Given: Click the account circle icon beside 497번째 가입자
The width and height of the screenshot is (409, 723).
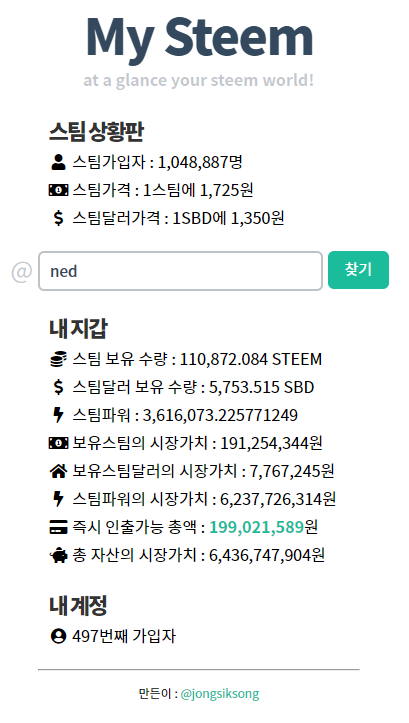Looking at the screenshot, I should (58, 636).
